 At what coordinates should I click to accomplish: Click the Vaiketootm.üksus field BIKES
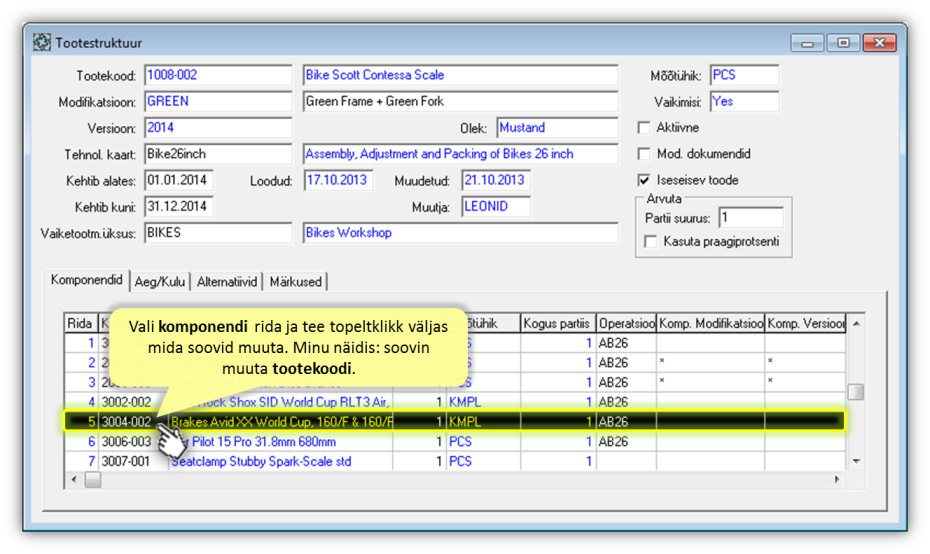[x=218, y=233]
